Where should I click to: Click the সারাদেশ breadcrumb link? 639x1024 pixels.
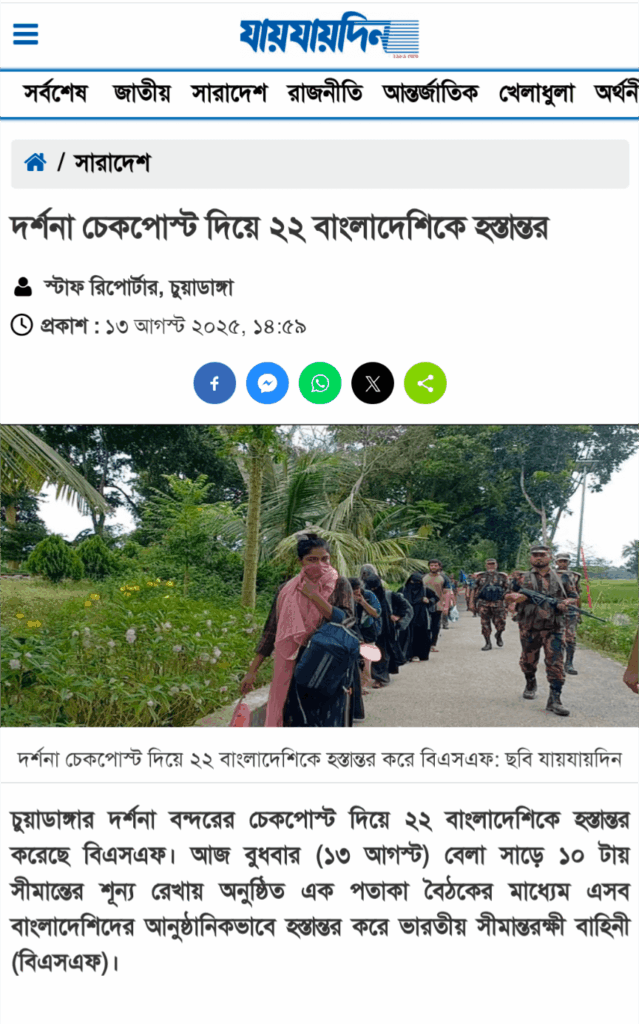pyautogui.click(x=112, y=162)
